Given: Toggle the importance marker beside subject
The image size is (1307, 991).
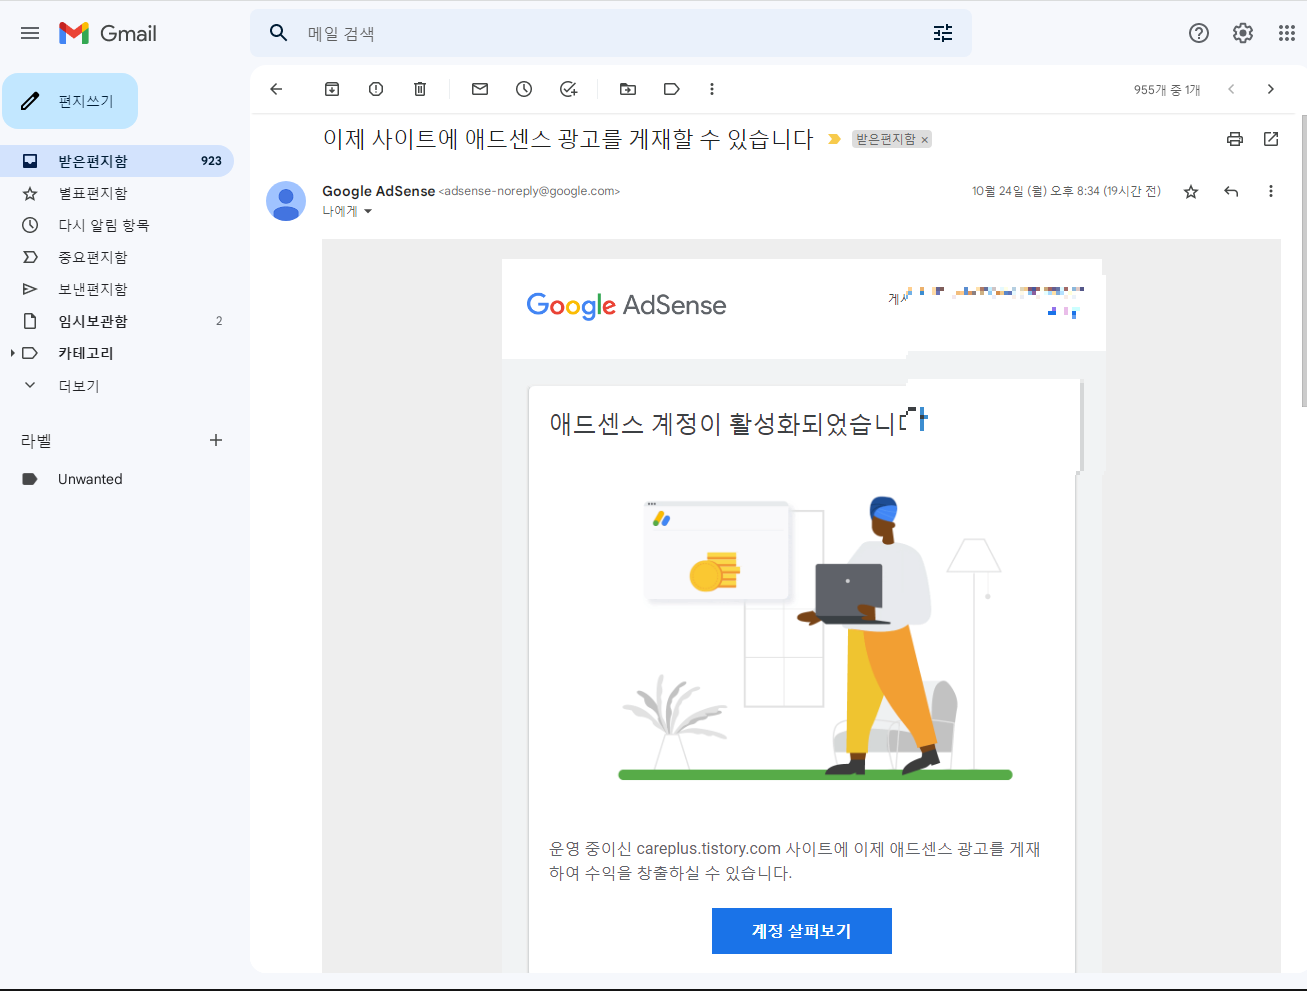Looking at the screenshot, I should (x=834, y=139).
